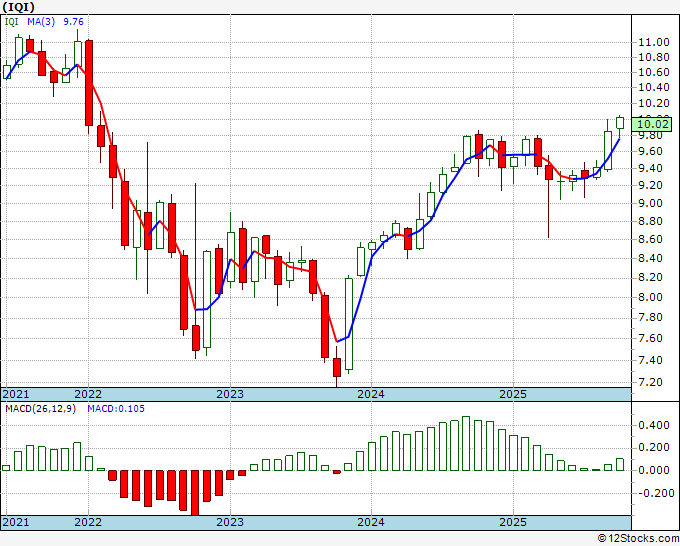
Task: Click the 10.60 price axis label
Action: (654, 72)
